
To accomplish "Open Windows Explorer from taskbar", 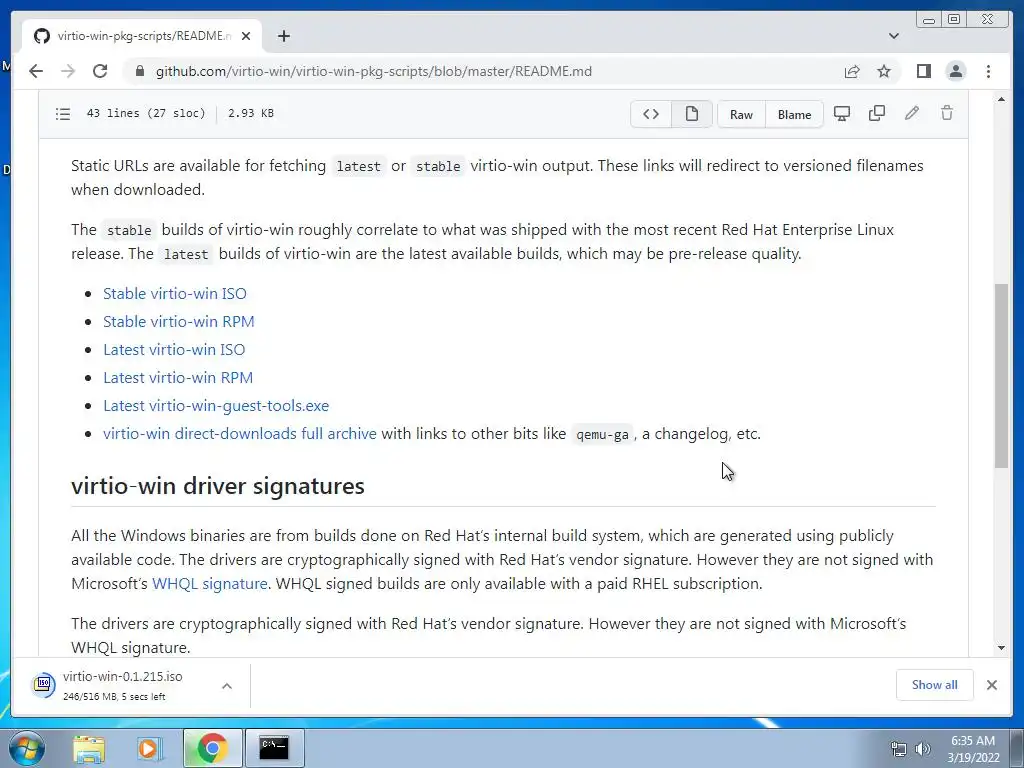I will pyautogui.click(x=89, y=748).
